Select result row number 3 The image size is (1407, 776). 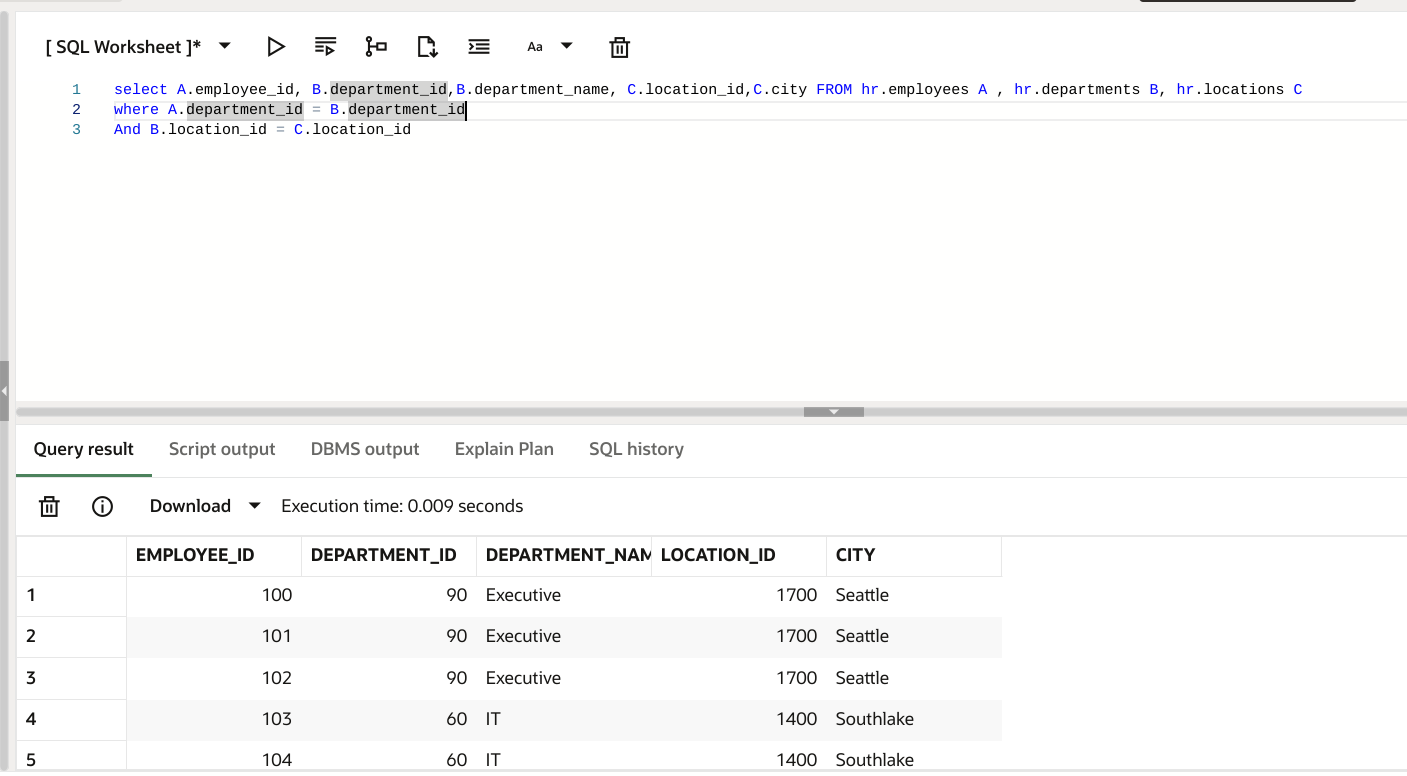(x=71, y=678)
